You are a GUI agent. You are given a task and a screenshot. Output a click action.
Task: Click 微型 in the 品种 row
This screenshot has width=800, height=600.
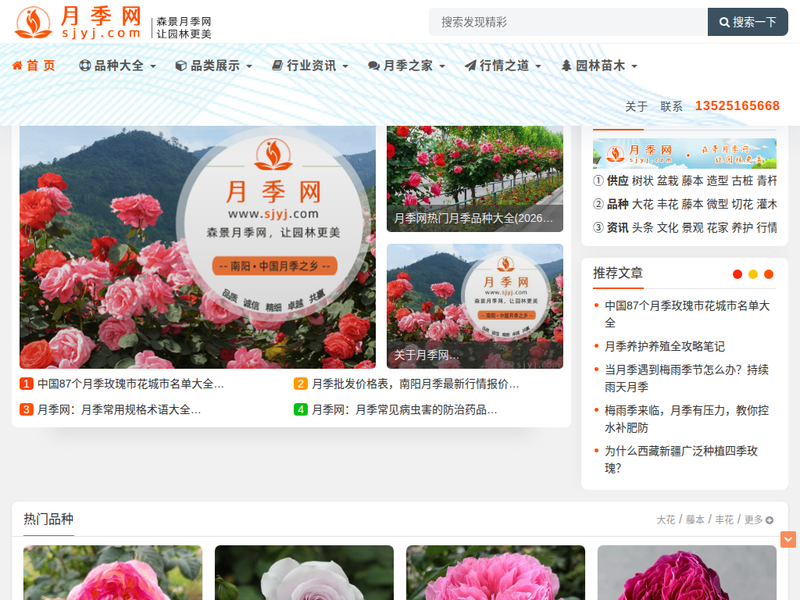click(x=717, y=204)
